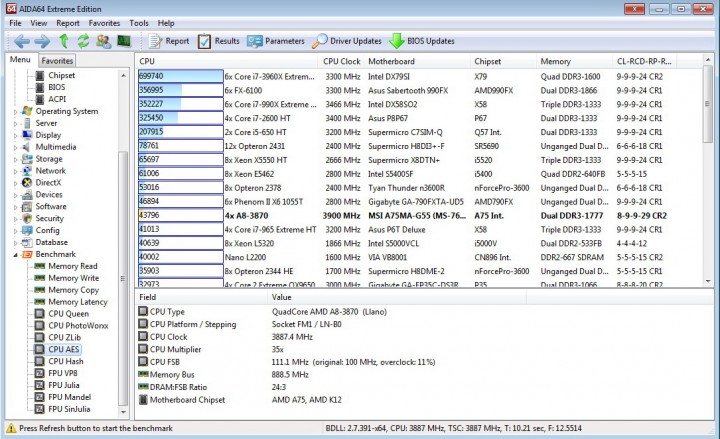Open the FPU VP8 benchmark
This screenshot has height=439, width=720.
pyautogui.click(x=62, y=373)
